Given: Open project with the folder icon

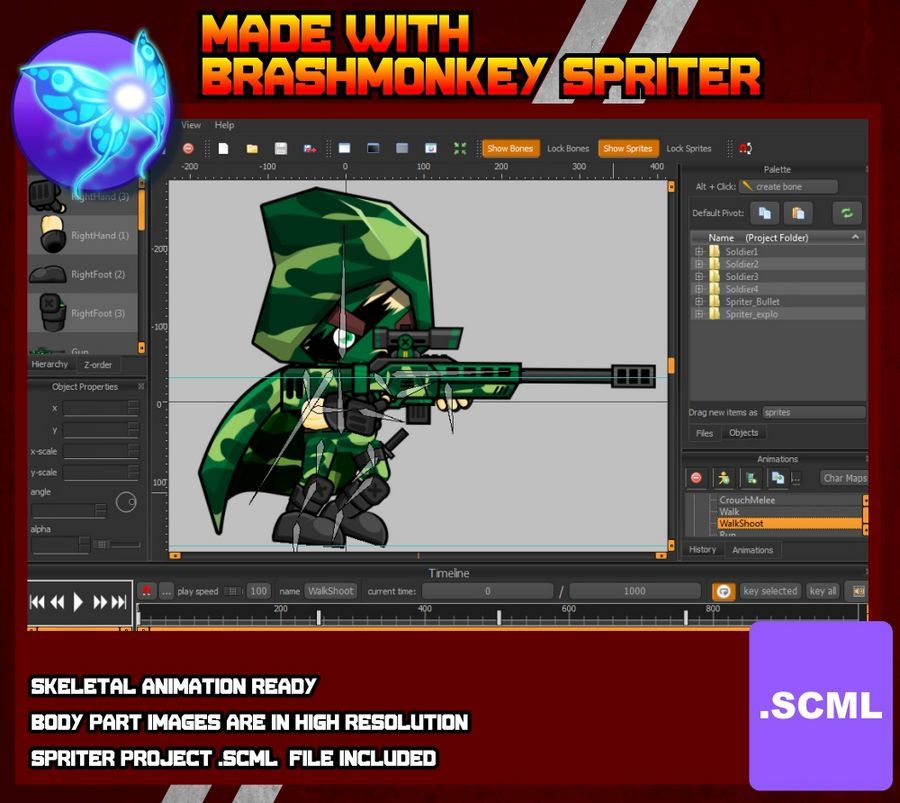Looking at the screenshot, I should click(x=252, y=149).
